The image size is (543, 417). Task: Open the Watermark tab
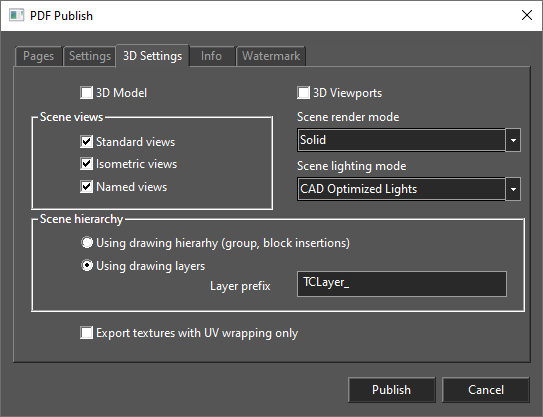(271, 56)
